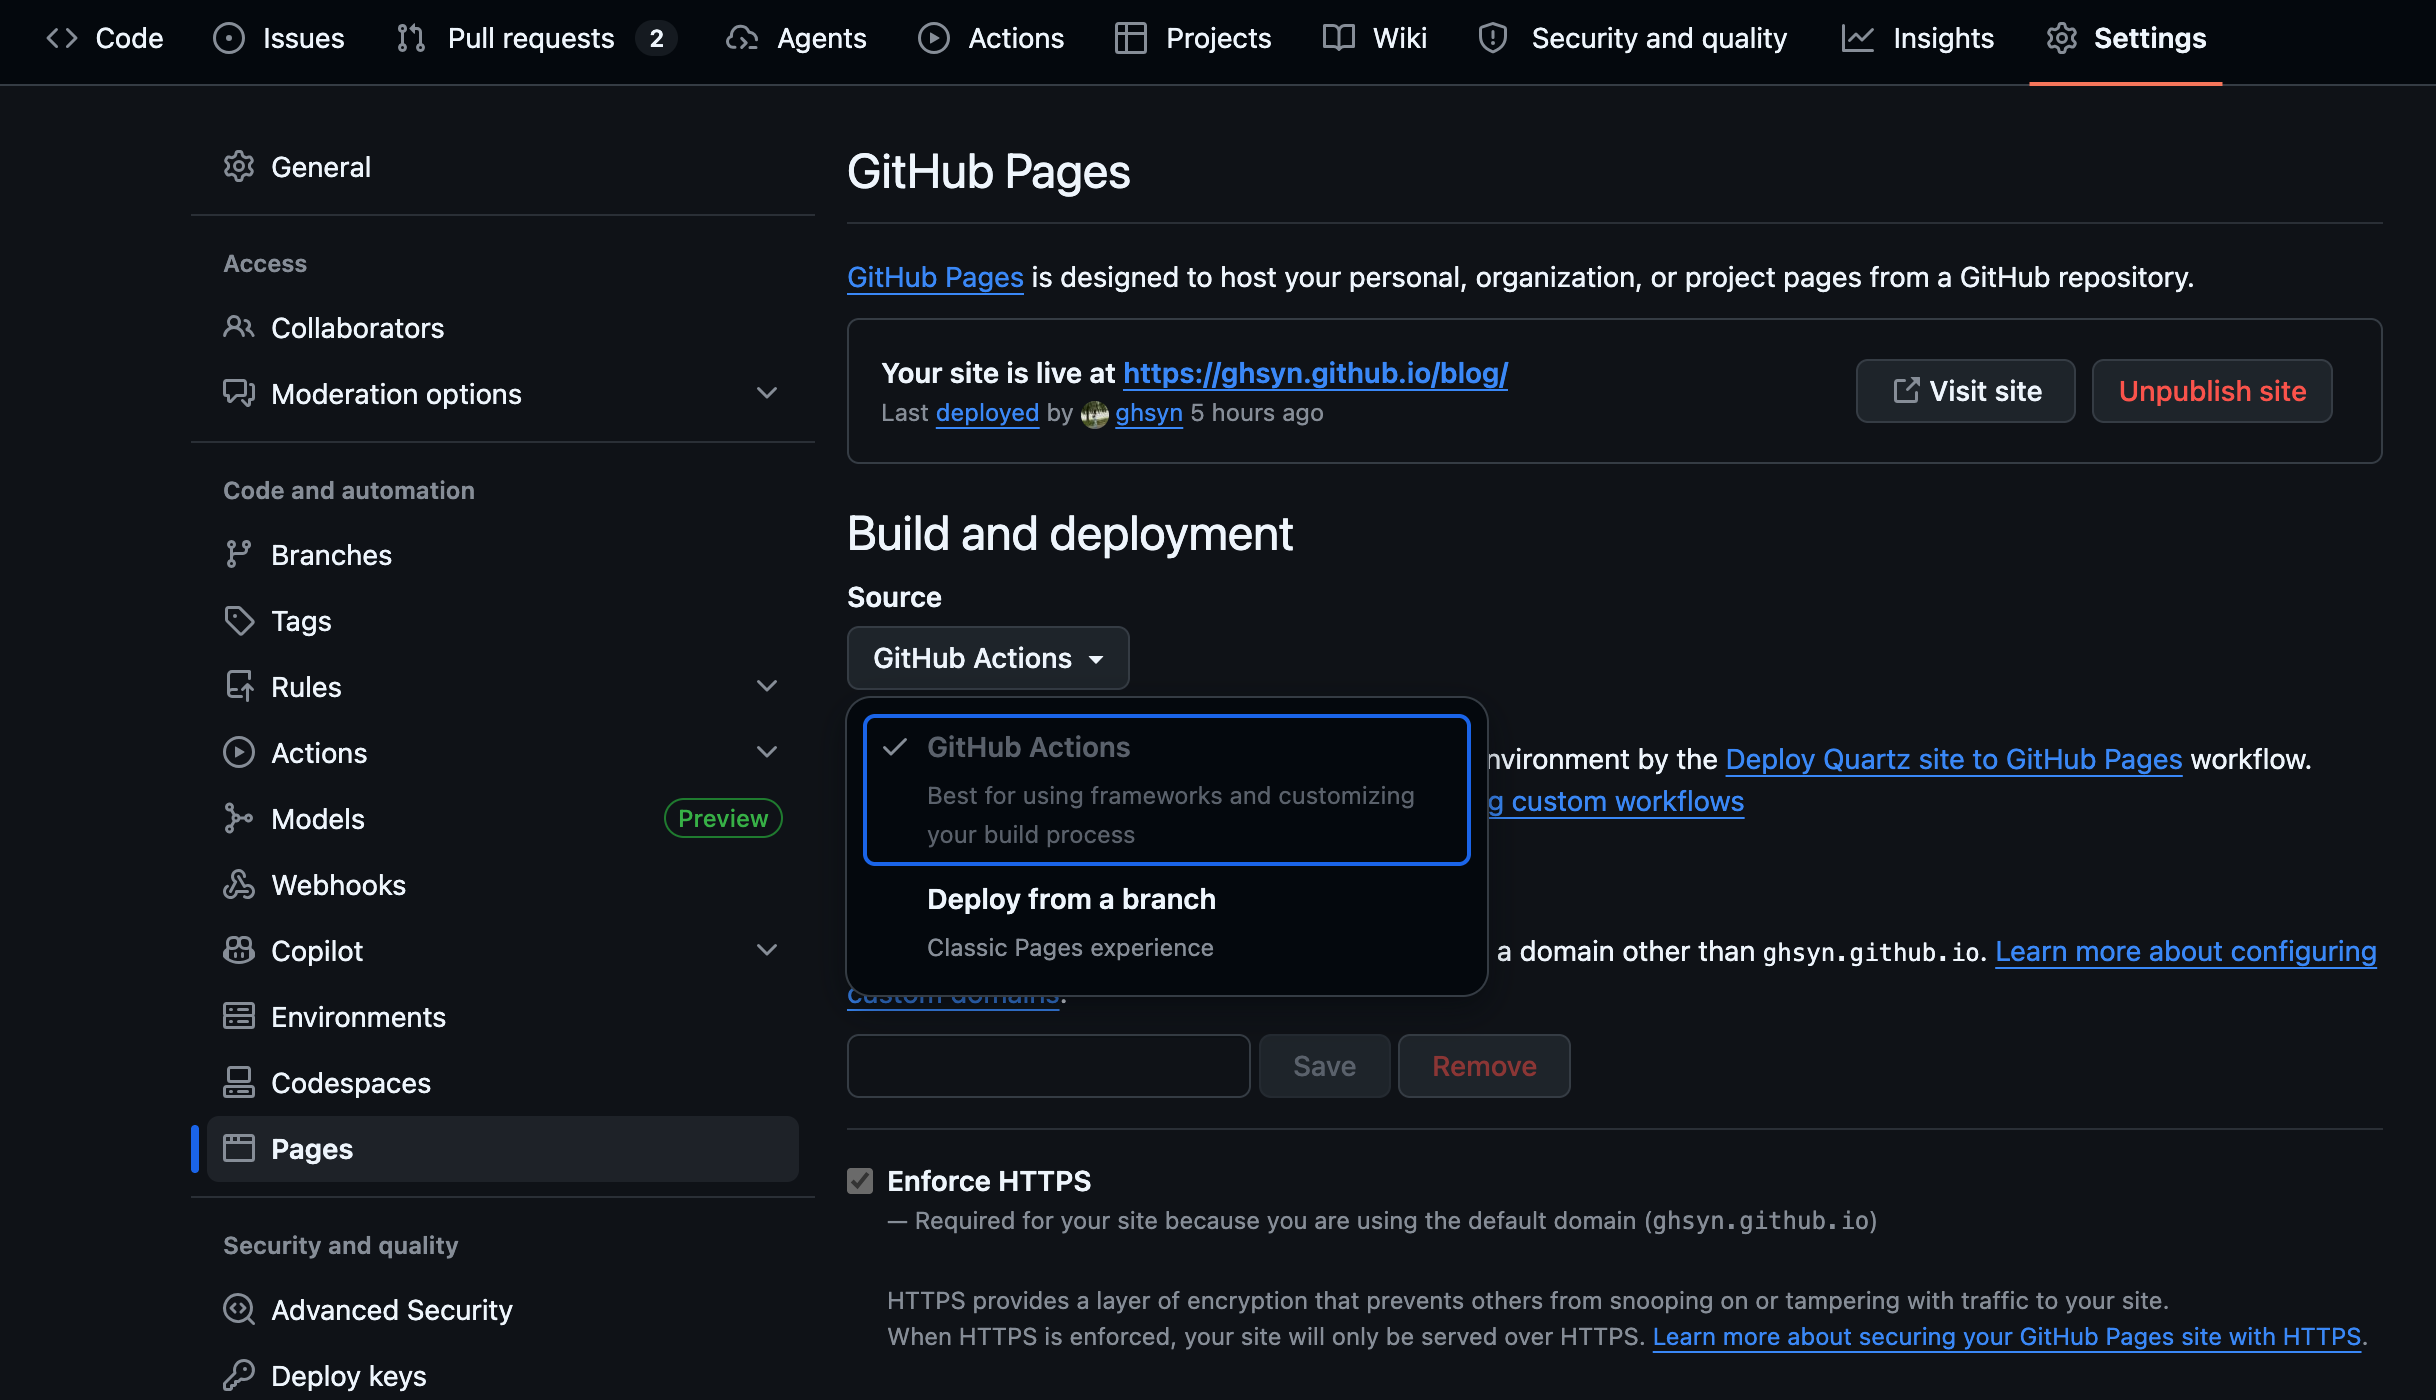Click the Tags label icon
The width and height of the screenshot is (2436, 1400).
[x=238, y=621]
